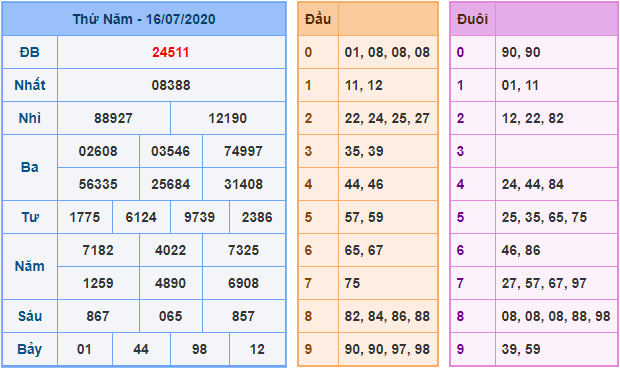Screen dimensions: 620x369
Task: Click the 'ĐB' row label
Action: pos(30,52)
